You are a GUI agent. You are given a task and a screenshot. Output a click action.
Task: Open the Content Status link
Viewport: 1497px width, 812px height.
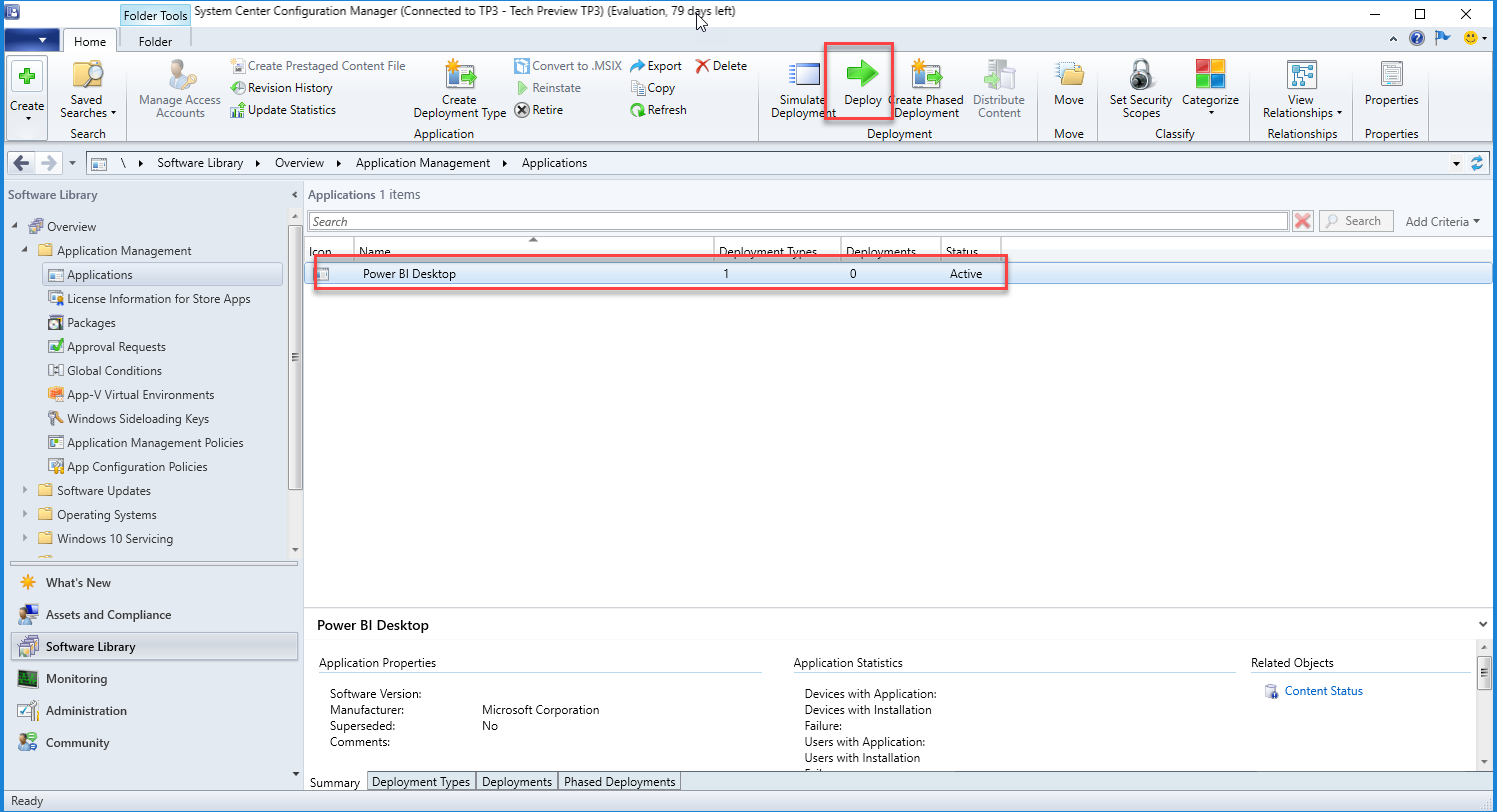pos(1323,691)
